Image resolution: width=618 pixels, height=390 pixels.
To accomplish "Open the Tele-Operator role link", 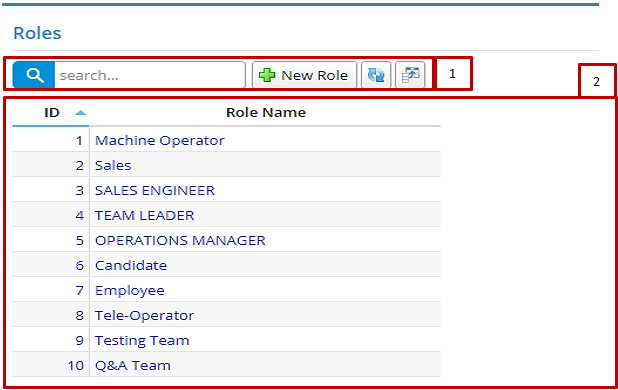I will 145,316.
